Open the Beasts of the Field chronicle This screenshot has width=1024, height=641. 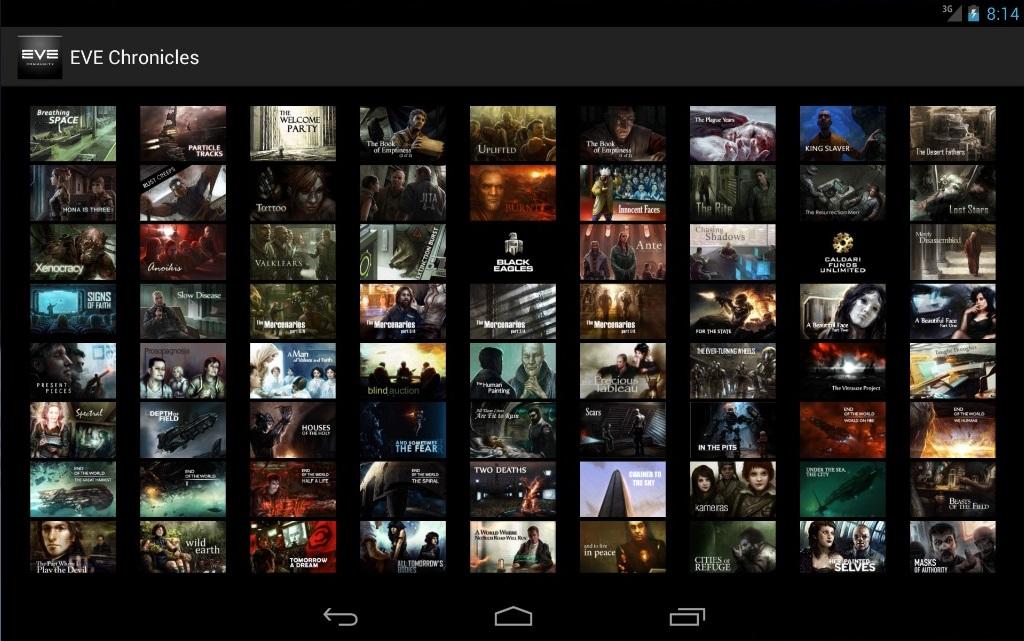(953, 489)
